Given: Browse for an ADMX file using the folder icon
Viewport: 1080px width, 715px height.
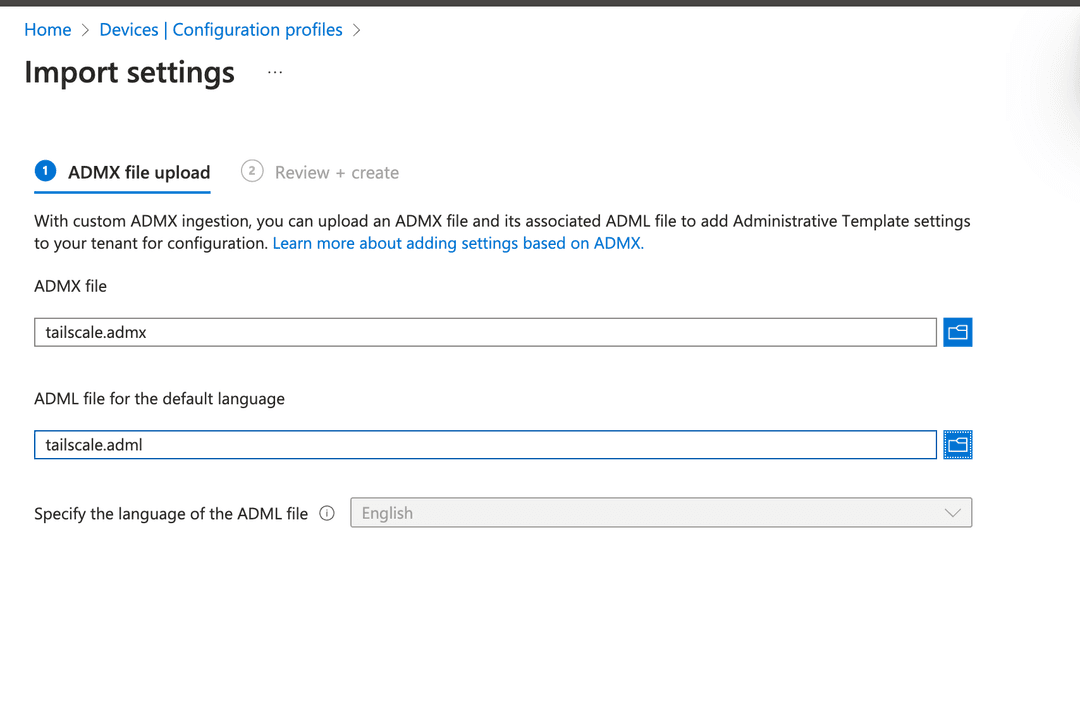Looking at the screenshot, I should pyautogui.click(x=957, y=331).
